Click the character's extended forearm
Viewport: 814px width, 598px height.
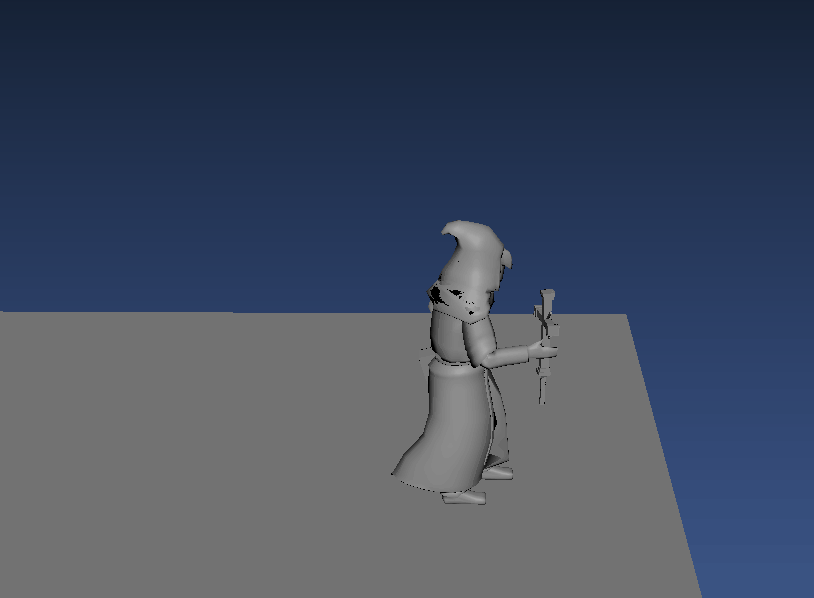click(x=509, y=354)
